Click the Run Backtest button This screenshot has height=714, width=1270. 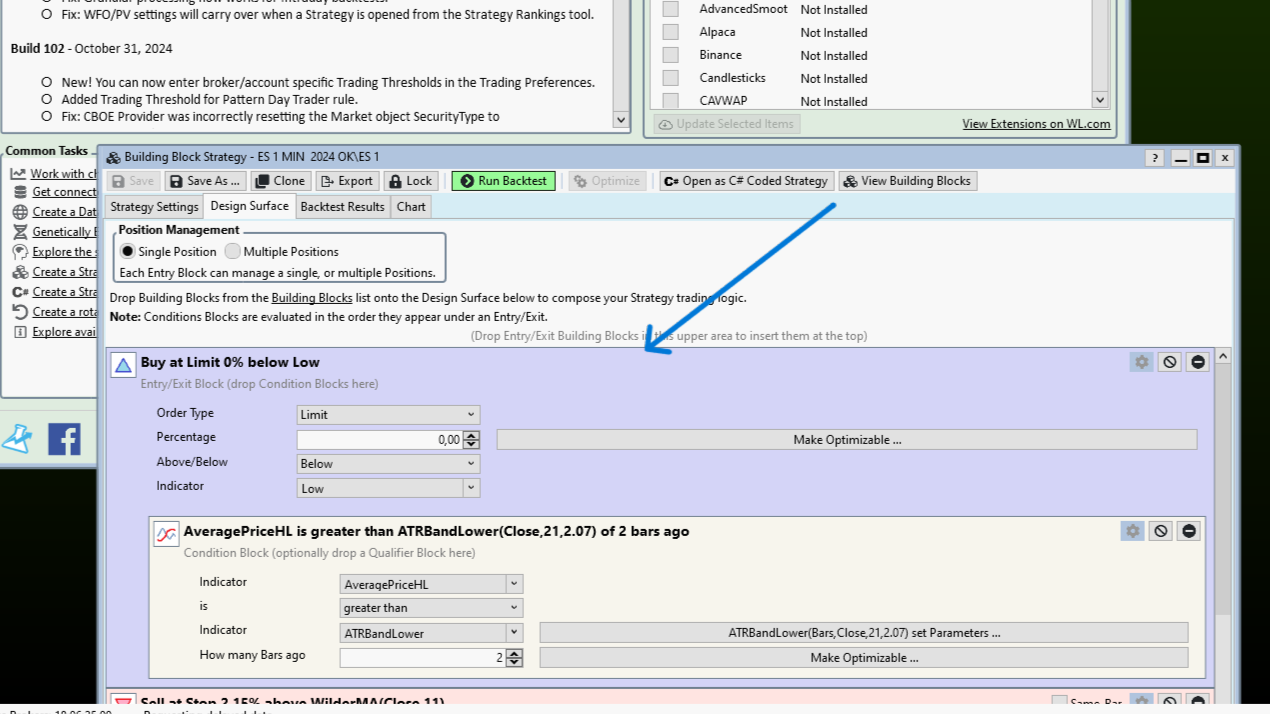(503, 181)
